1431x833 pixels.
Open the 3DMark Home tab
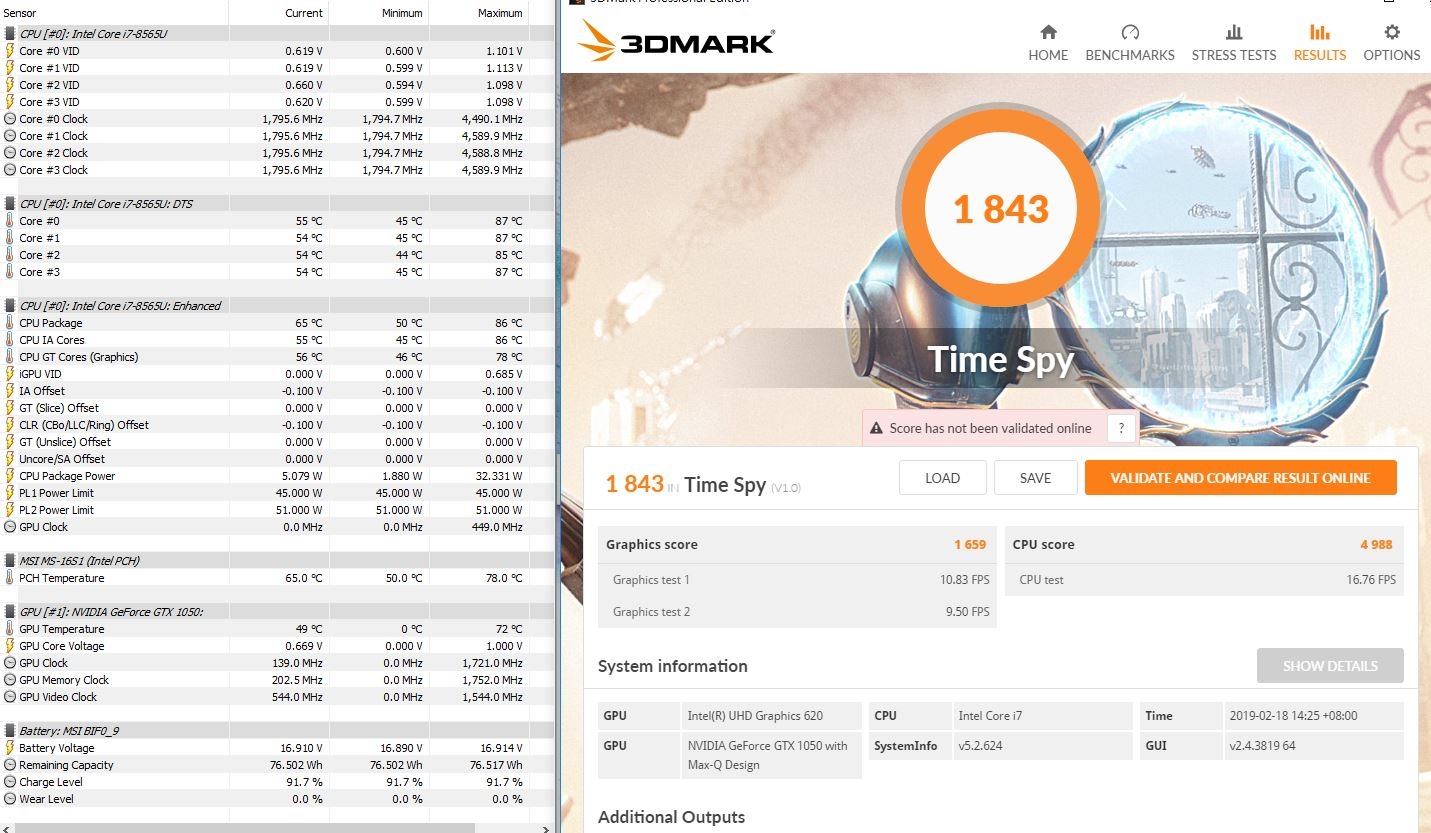coord(1048,43)
